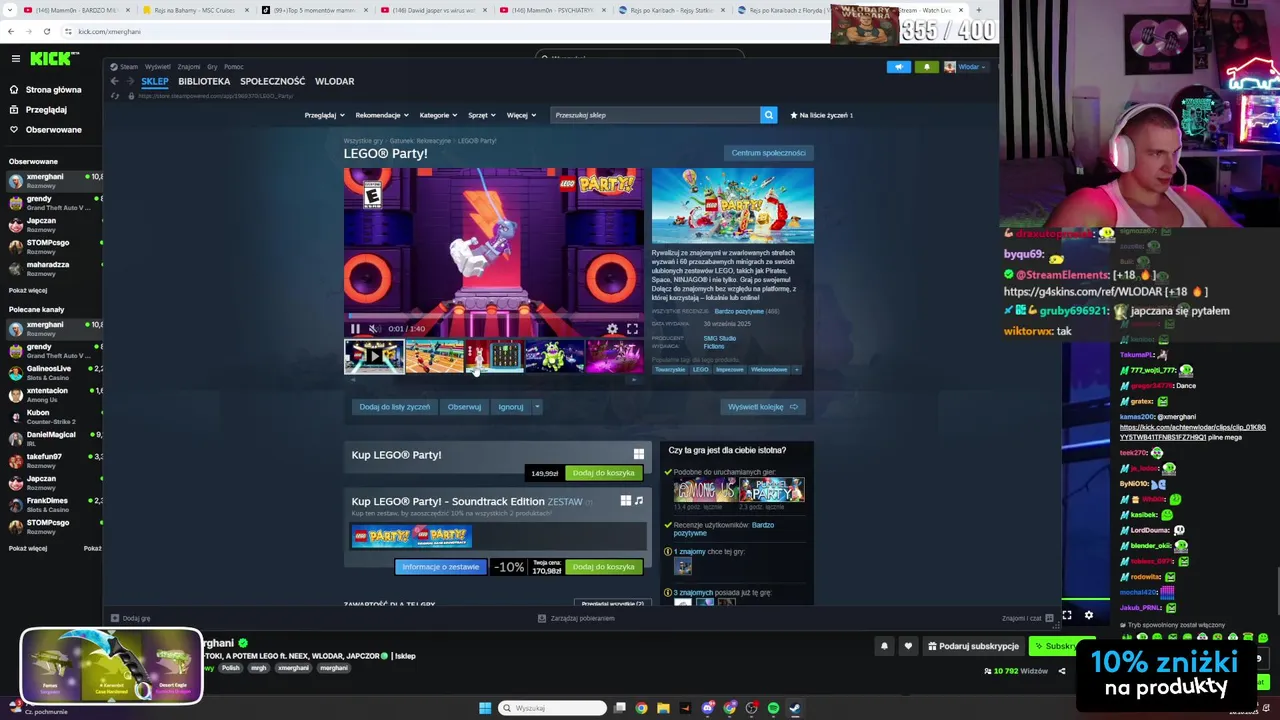Switch to the SKLEP tab

[155, 81]
